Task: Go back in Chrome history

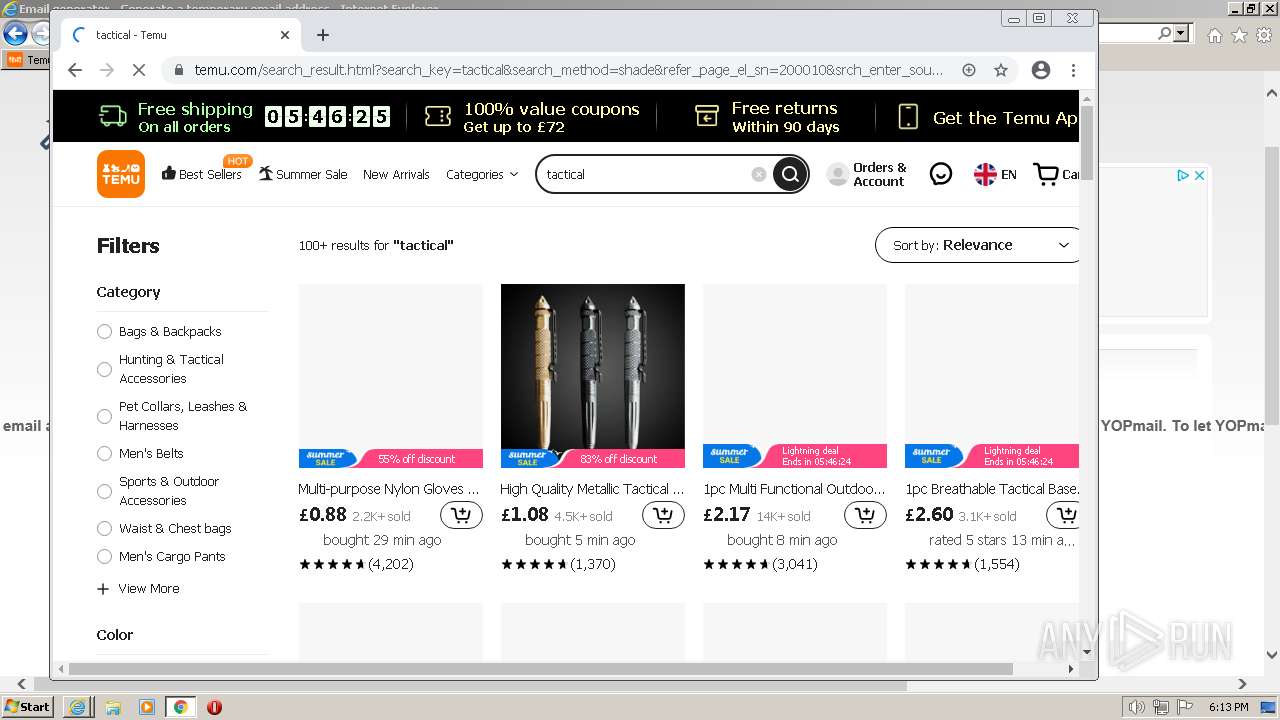Action: [x=75, y=70]
